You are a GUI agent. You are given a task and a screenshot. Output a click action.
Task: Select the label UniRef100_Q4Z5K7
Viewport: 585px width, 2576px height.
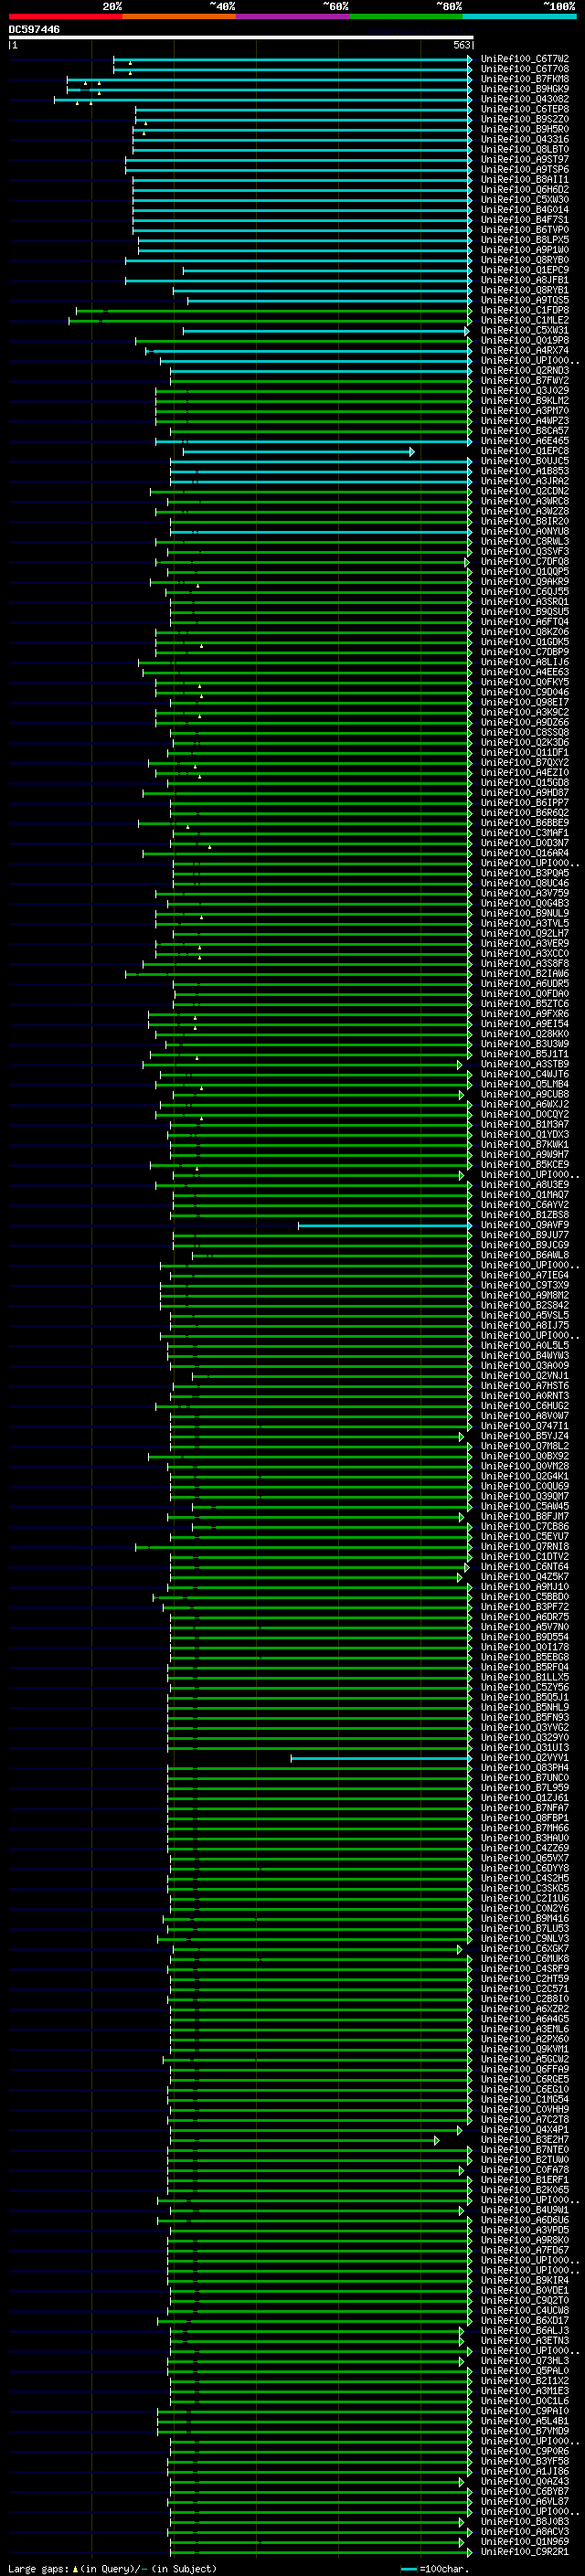click(x=524, y=1576)
